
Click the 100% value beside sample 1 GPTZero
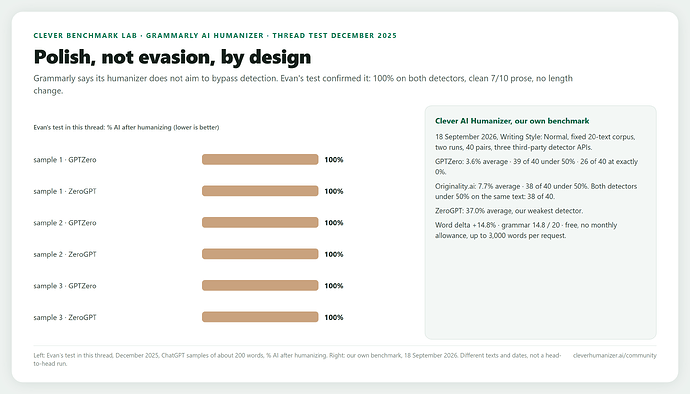pyautogui.click(x=334, y=160)
